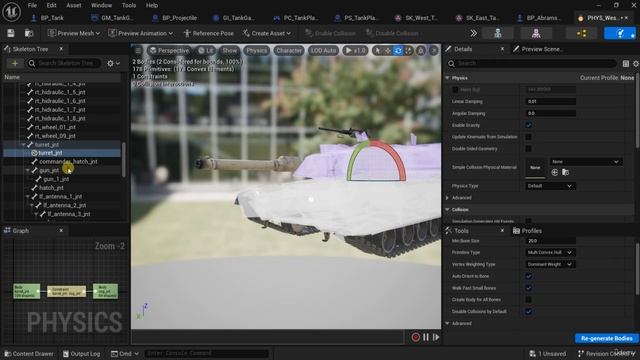
Task: Toggle Simulation Generates Hit Events checkbox
Action: coord(529,221)
